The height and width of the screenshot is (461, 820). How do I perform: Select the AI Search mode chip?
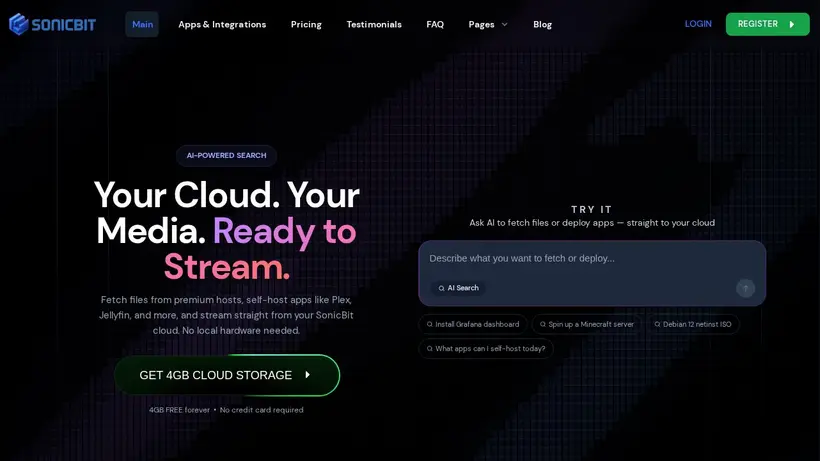(x=458, y=288)
